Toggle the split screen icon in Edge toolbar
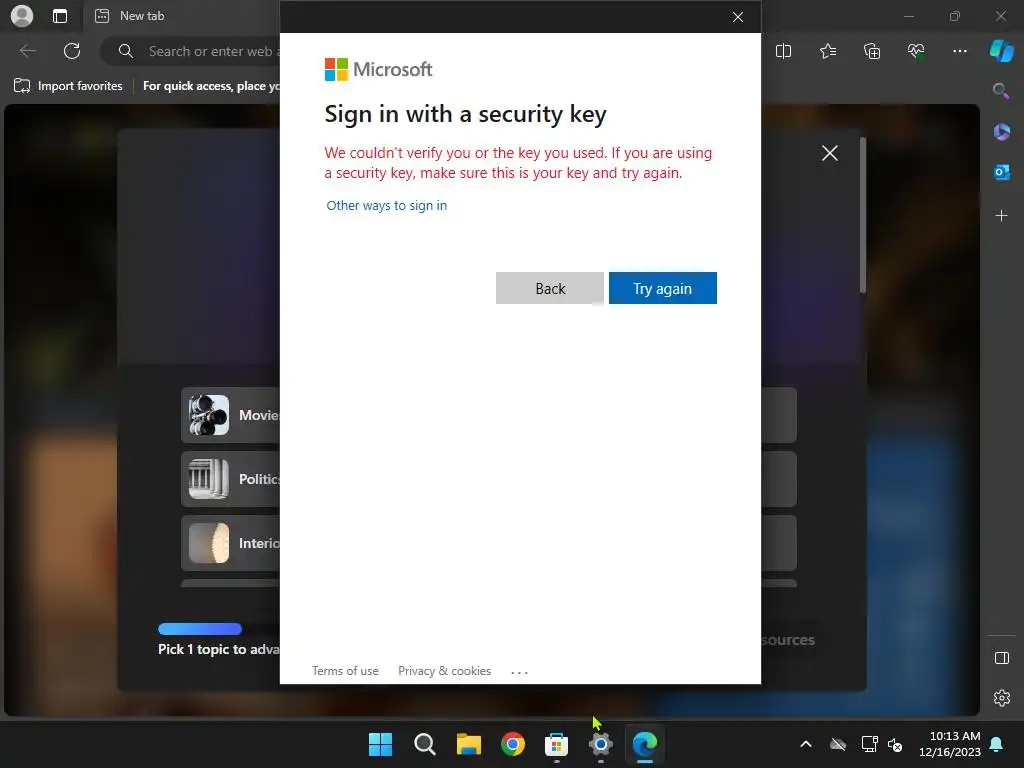 783,51
